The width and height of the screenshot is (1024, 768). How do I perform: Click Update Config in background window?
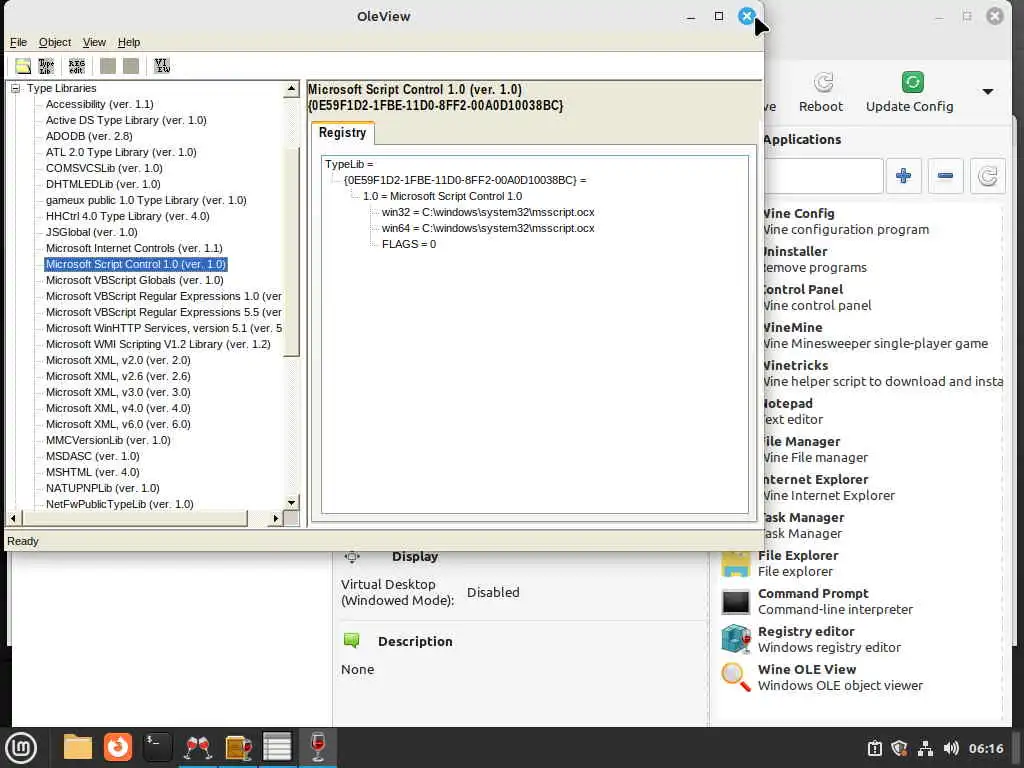[910, 93]
